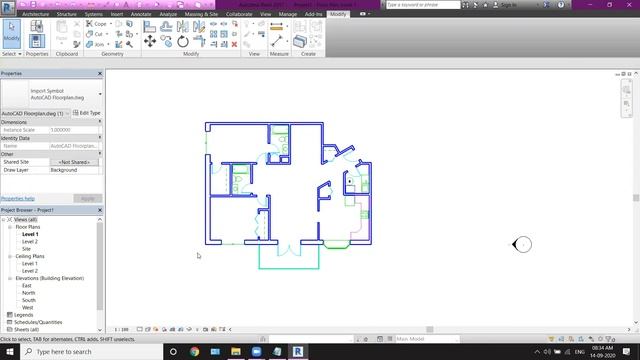640x360 pixels.
Task: Select the Join geometry tool
Action: click(x=95, y=44)
